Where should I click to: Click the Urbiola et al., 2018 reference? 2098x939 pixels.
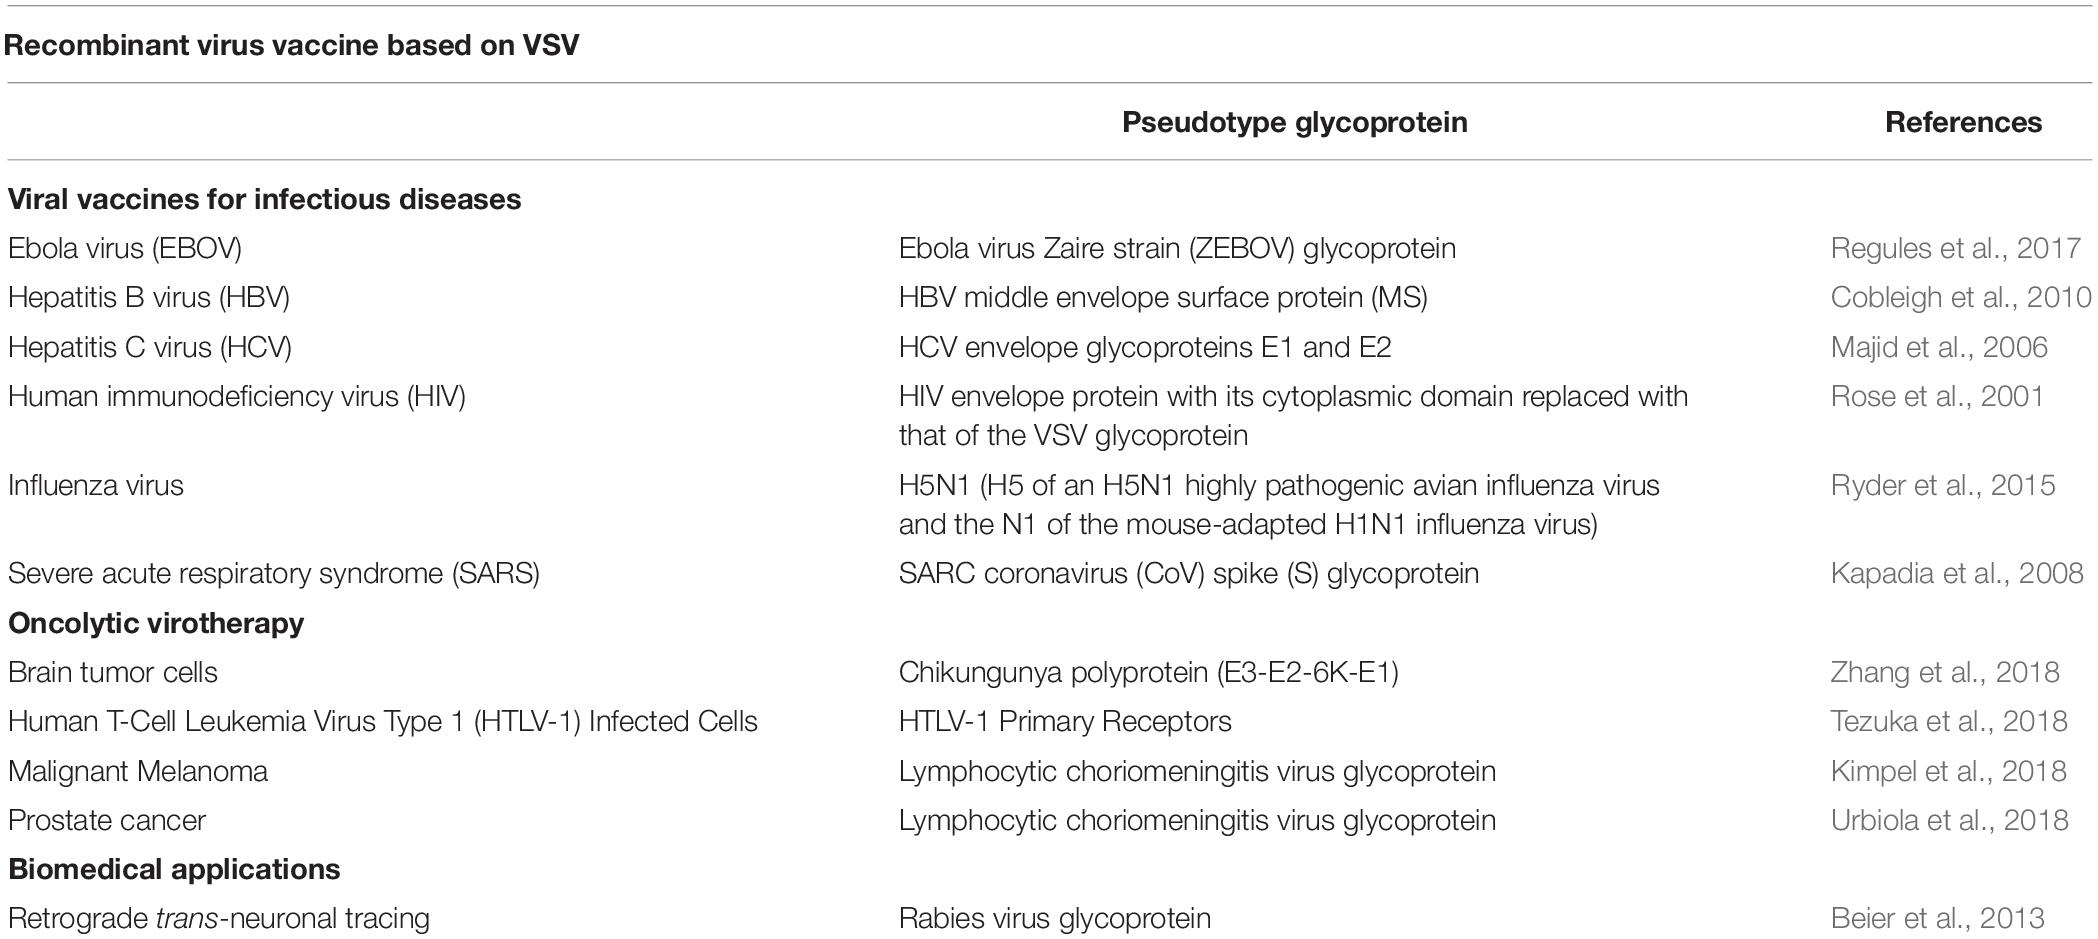click(1949, 820)
